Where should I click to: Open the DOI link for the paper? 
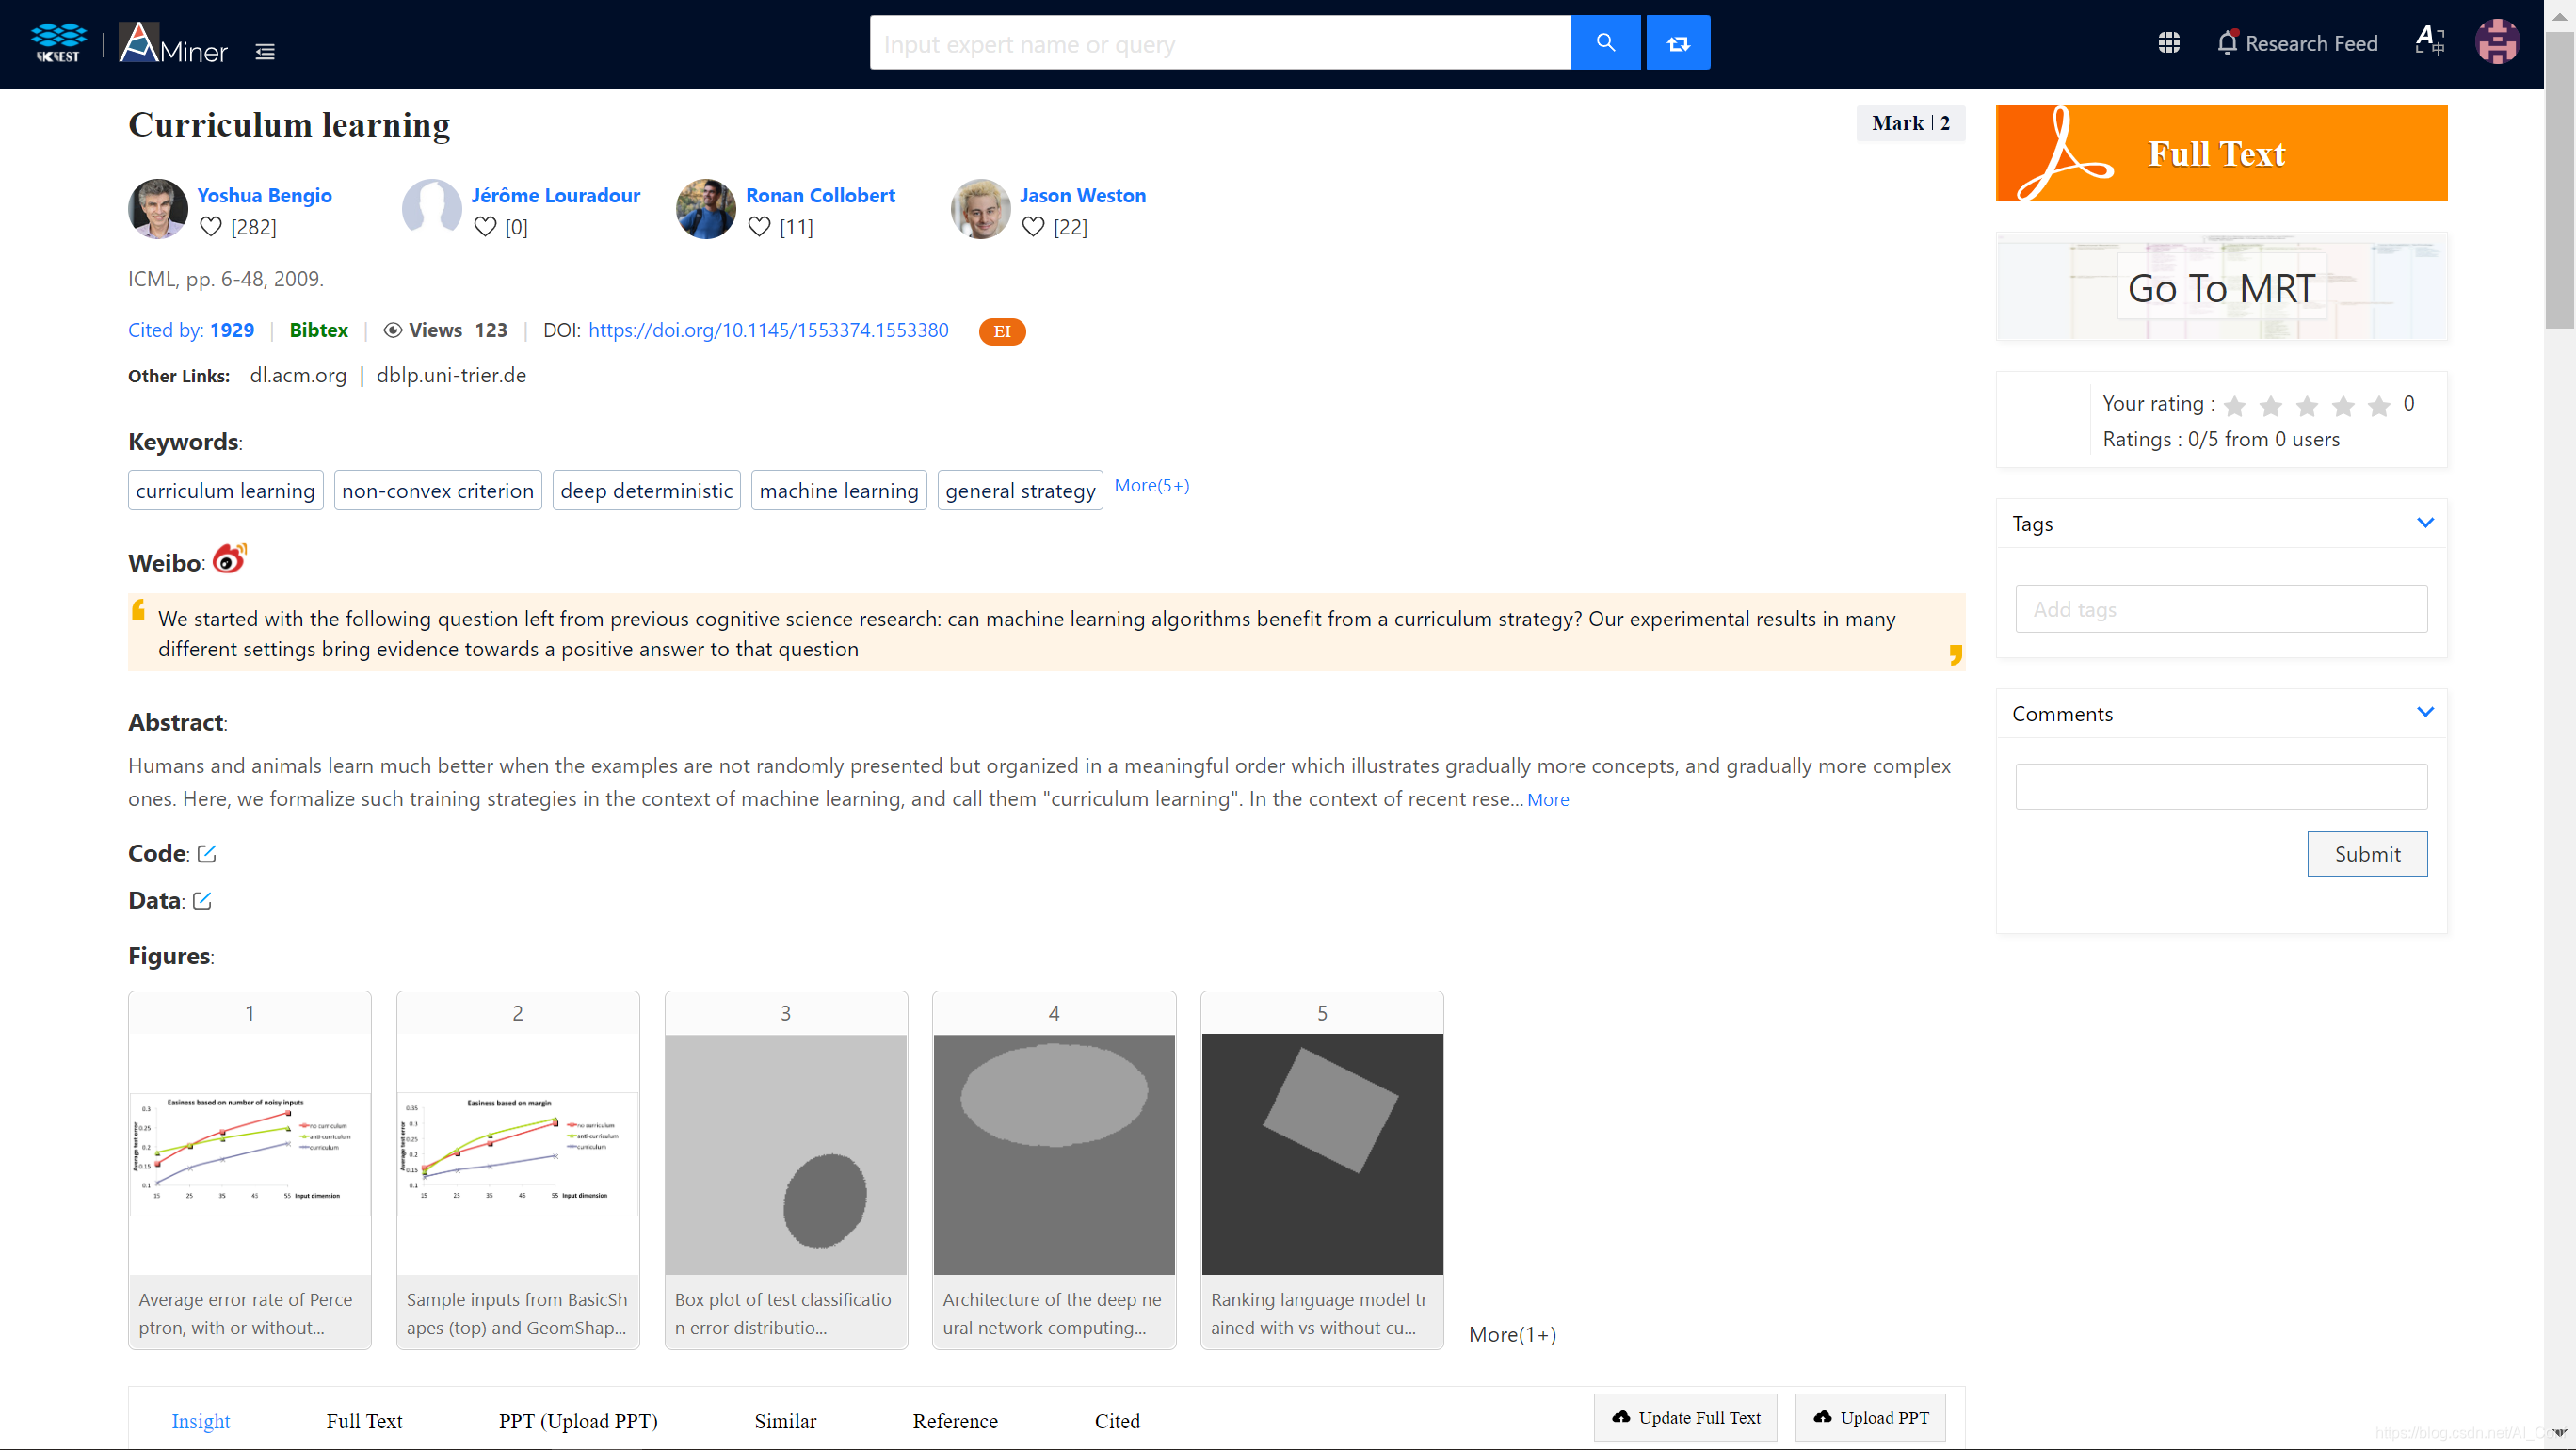767,330
